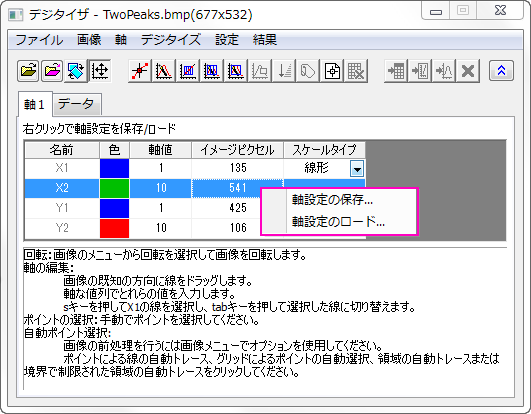Click the greyed label tag toolbar icon
Viewport: 531px width, 414px height.
[308, 71]
